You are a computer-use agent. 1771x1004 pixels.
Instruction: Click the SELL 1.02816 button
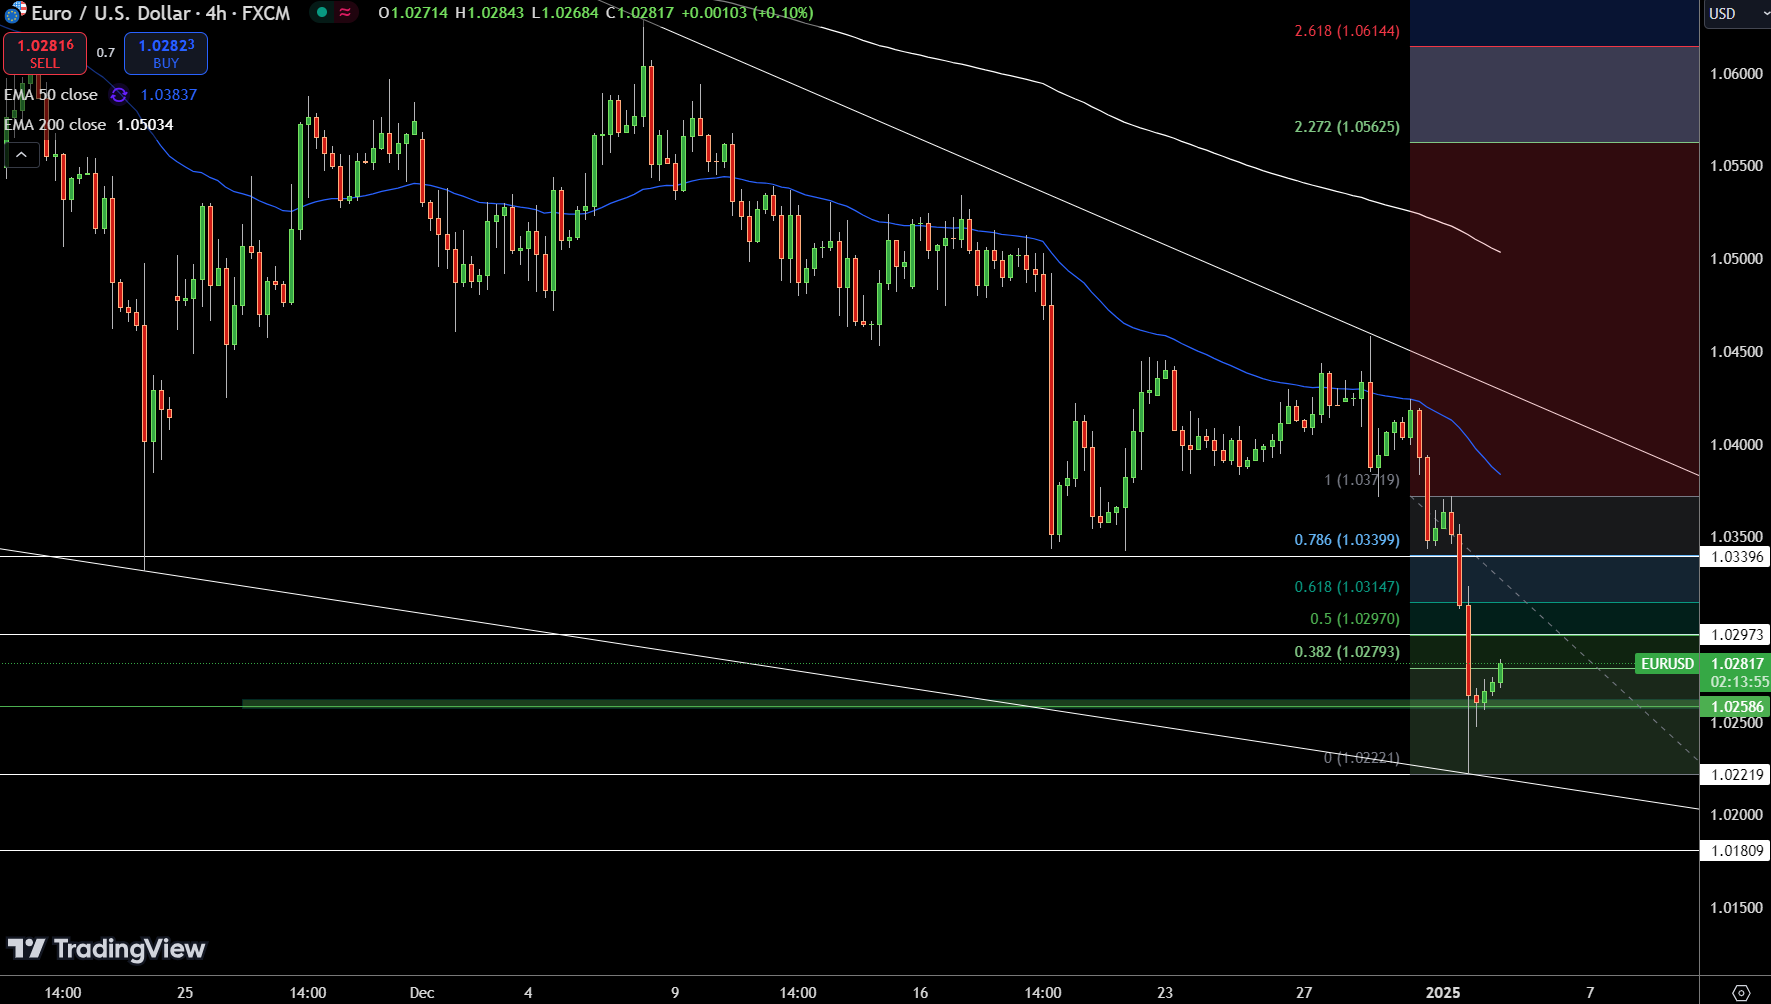coord(45,53)
